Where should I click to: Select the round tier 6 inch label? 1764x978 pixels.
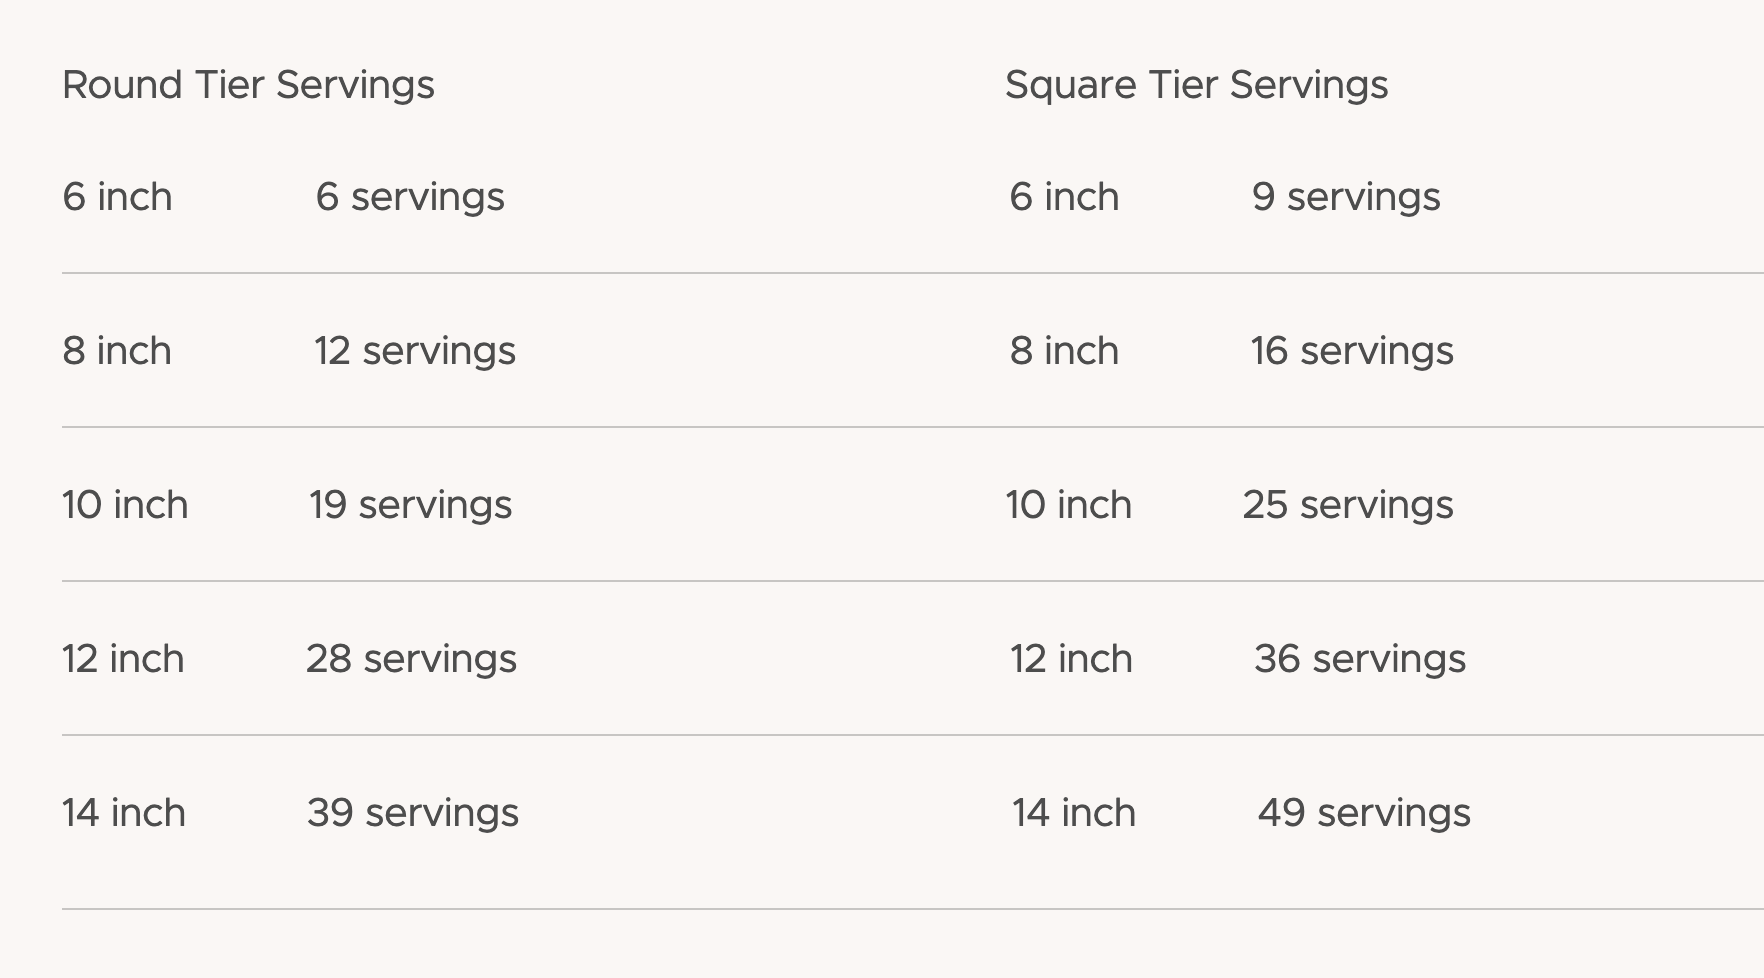[x=117, y=197]
